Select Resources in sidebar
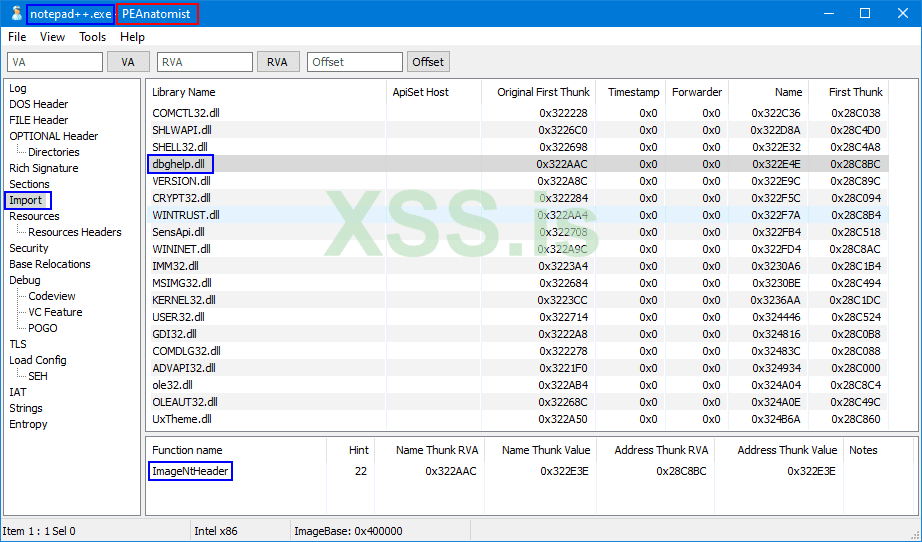Image resolution: width=922 pixels, height=542 pixels. pyautogui.click(x=34, y=216)
